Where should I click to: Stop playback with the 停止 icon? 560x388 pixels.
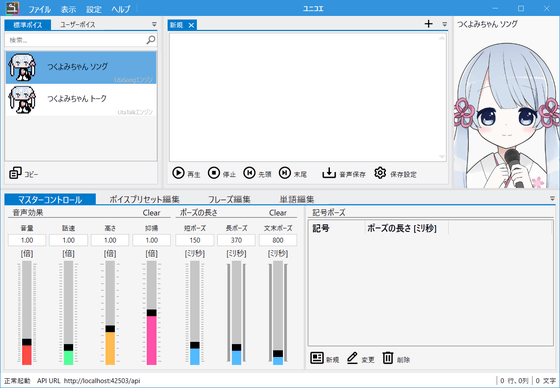pyautogui.click(x=214, y=173)
